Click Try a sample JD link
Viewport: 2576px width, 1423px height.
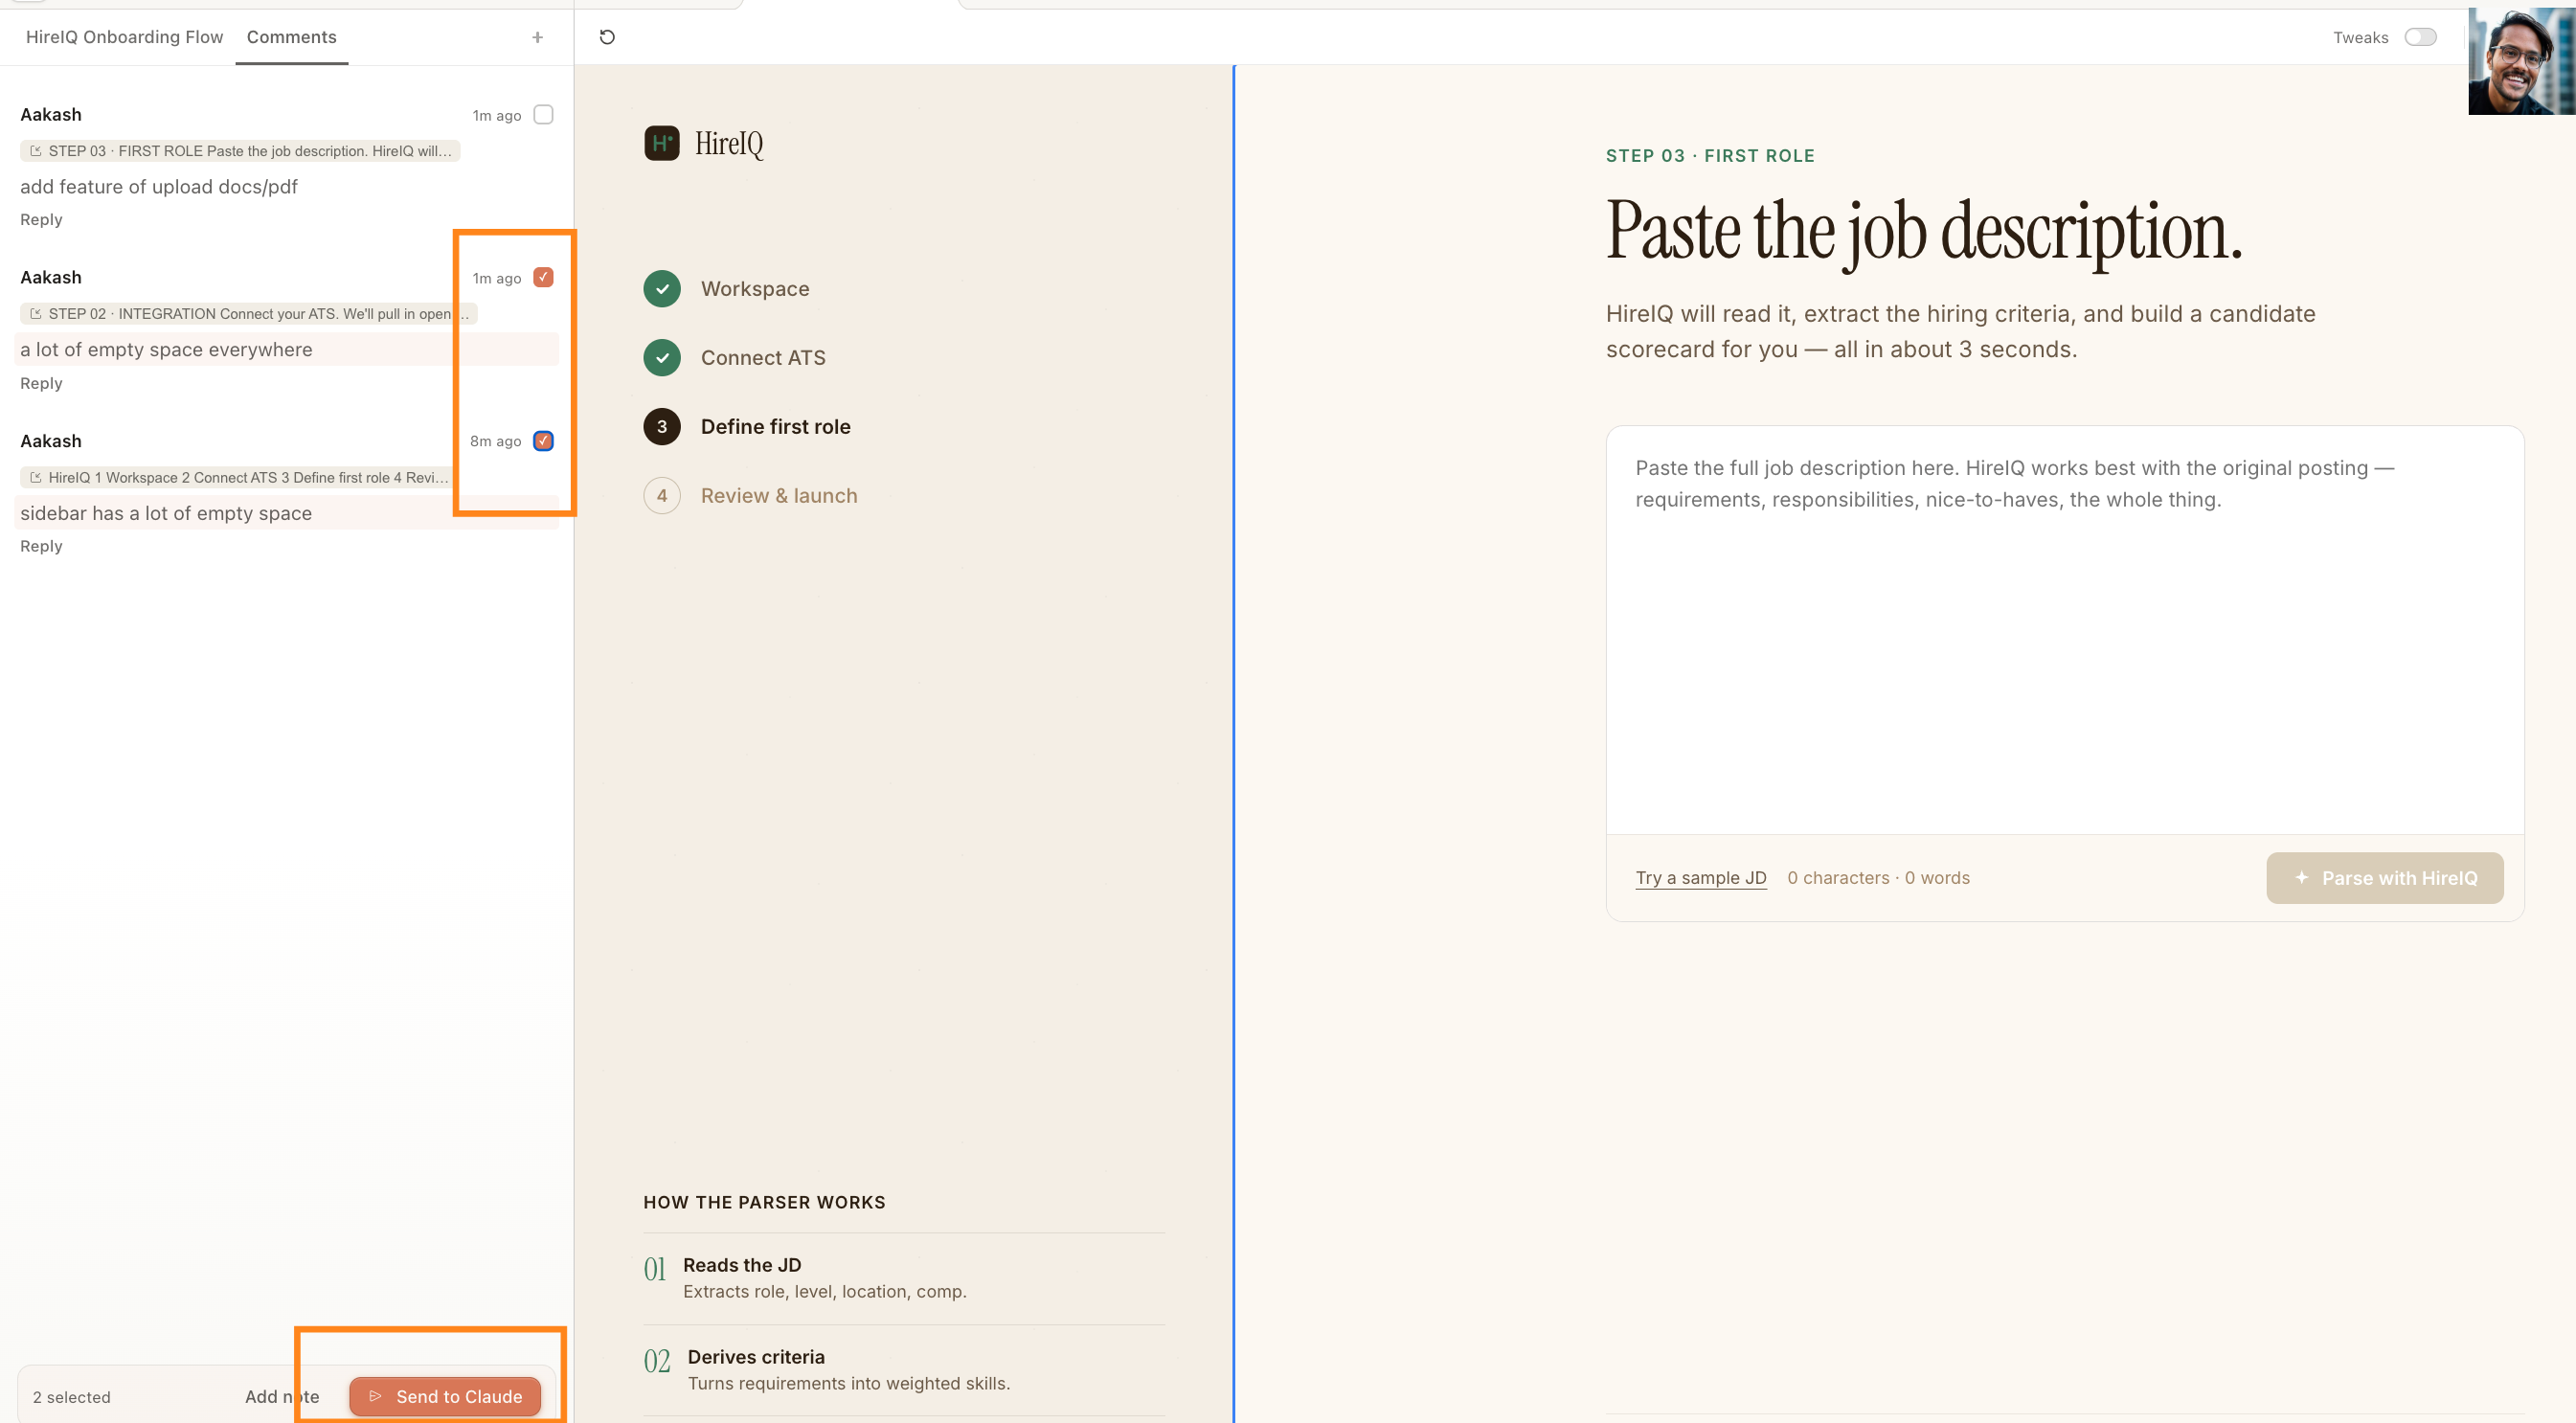(1700, 878)
